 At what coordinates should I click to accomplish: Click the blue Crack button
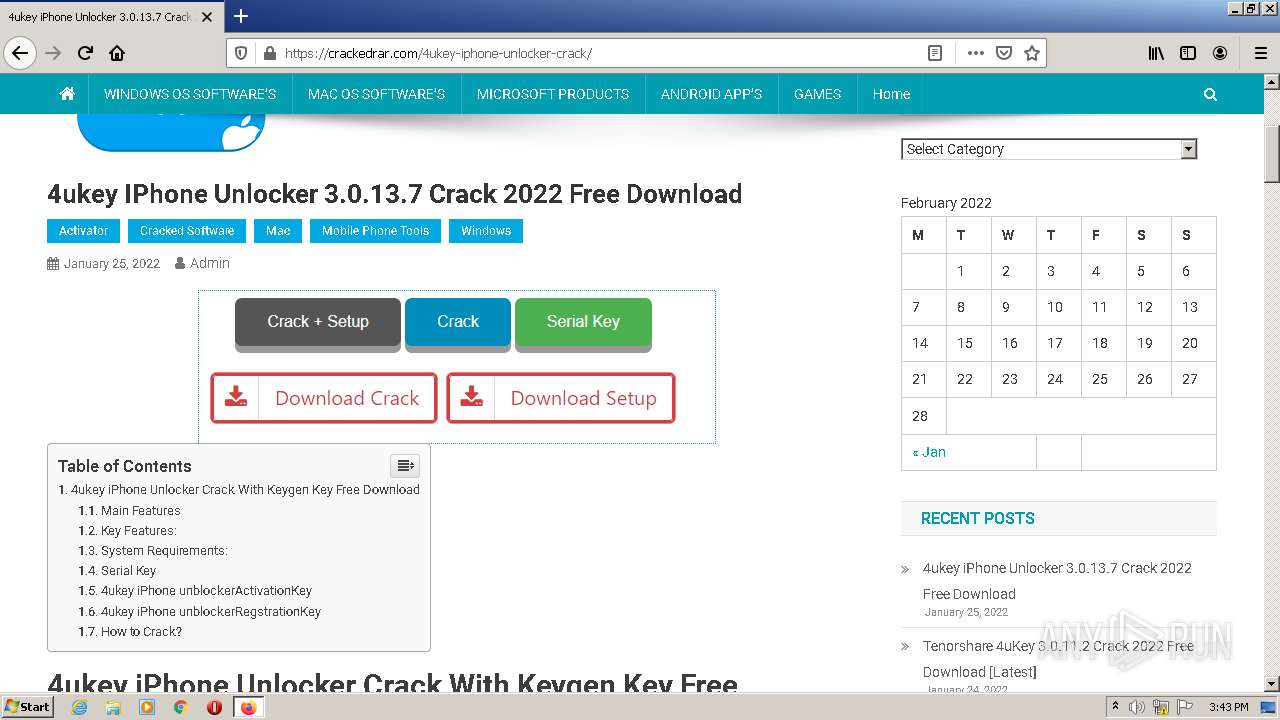pyautogui.click(x=458, y=323)
